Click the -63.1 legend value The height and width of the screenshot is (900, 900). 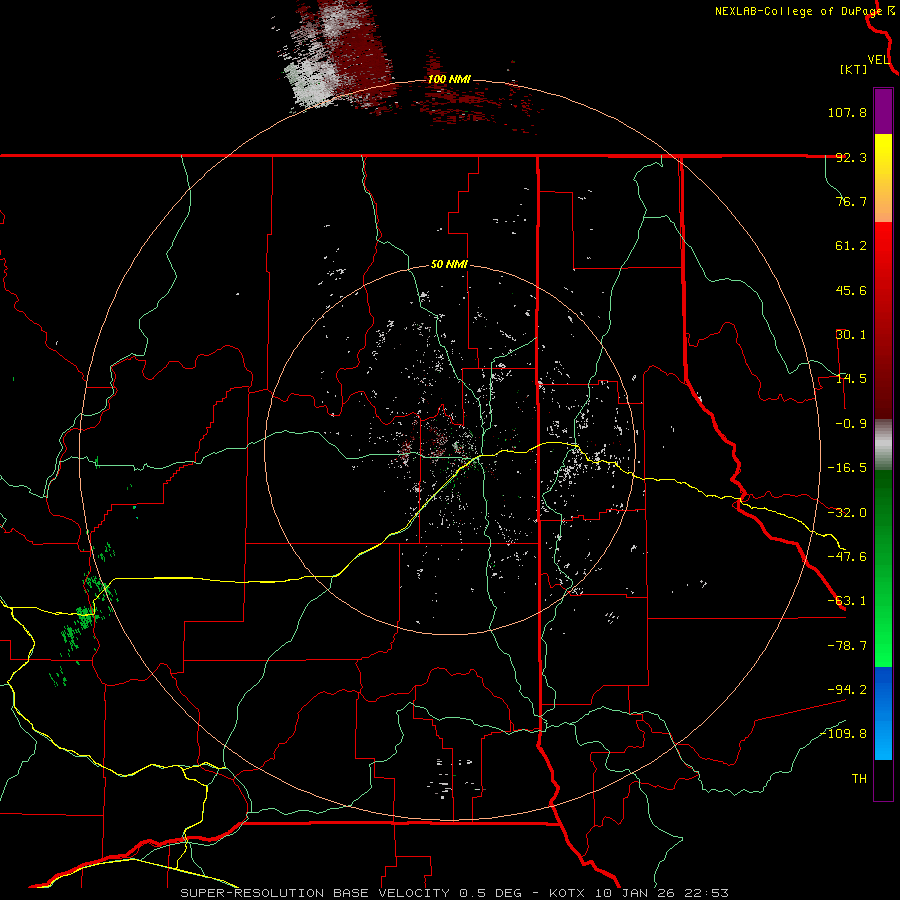click(x=847, y=601)
